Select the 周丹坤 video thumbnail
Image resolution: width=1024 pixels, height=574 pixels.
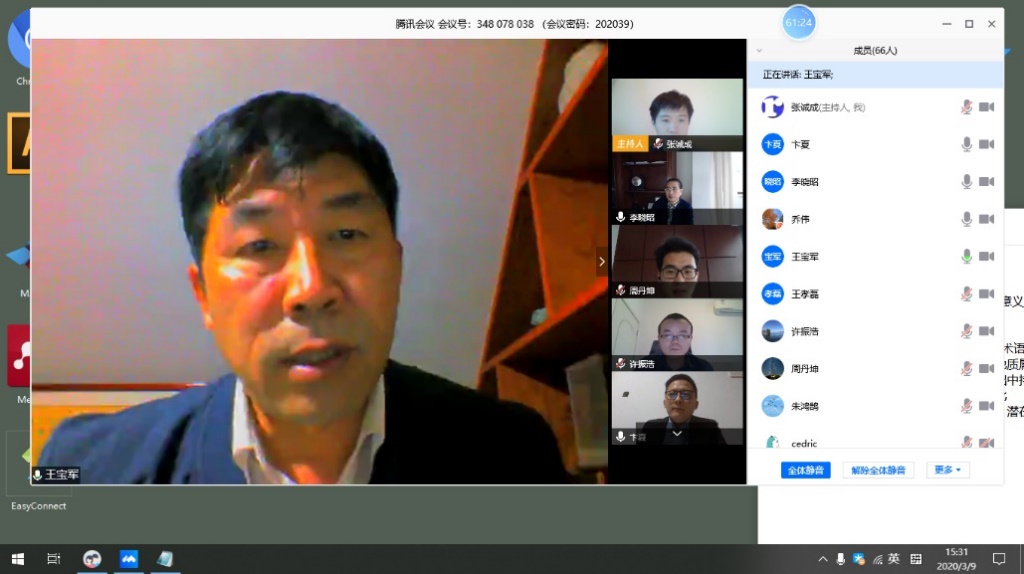[x=677, y=261]
